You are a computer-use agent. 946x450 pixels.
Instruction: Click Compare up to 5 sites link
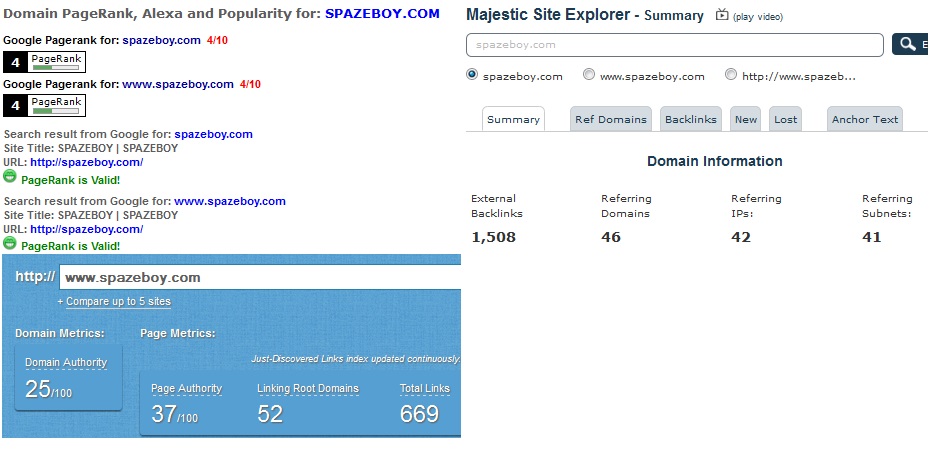pos(118,302)
